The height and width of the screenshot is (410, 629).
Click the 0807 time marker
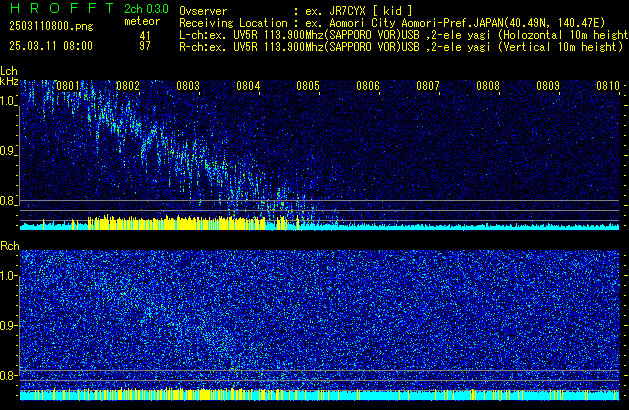point(428,86)
